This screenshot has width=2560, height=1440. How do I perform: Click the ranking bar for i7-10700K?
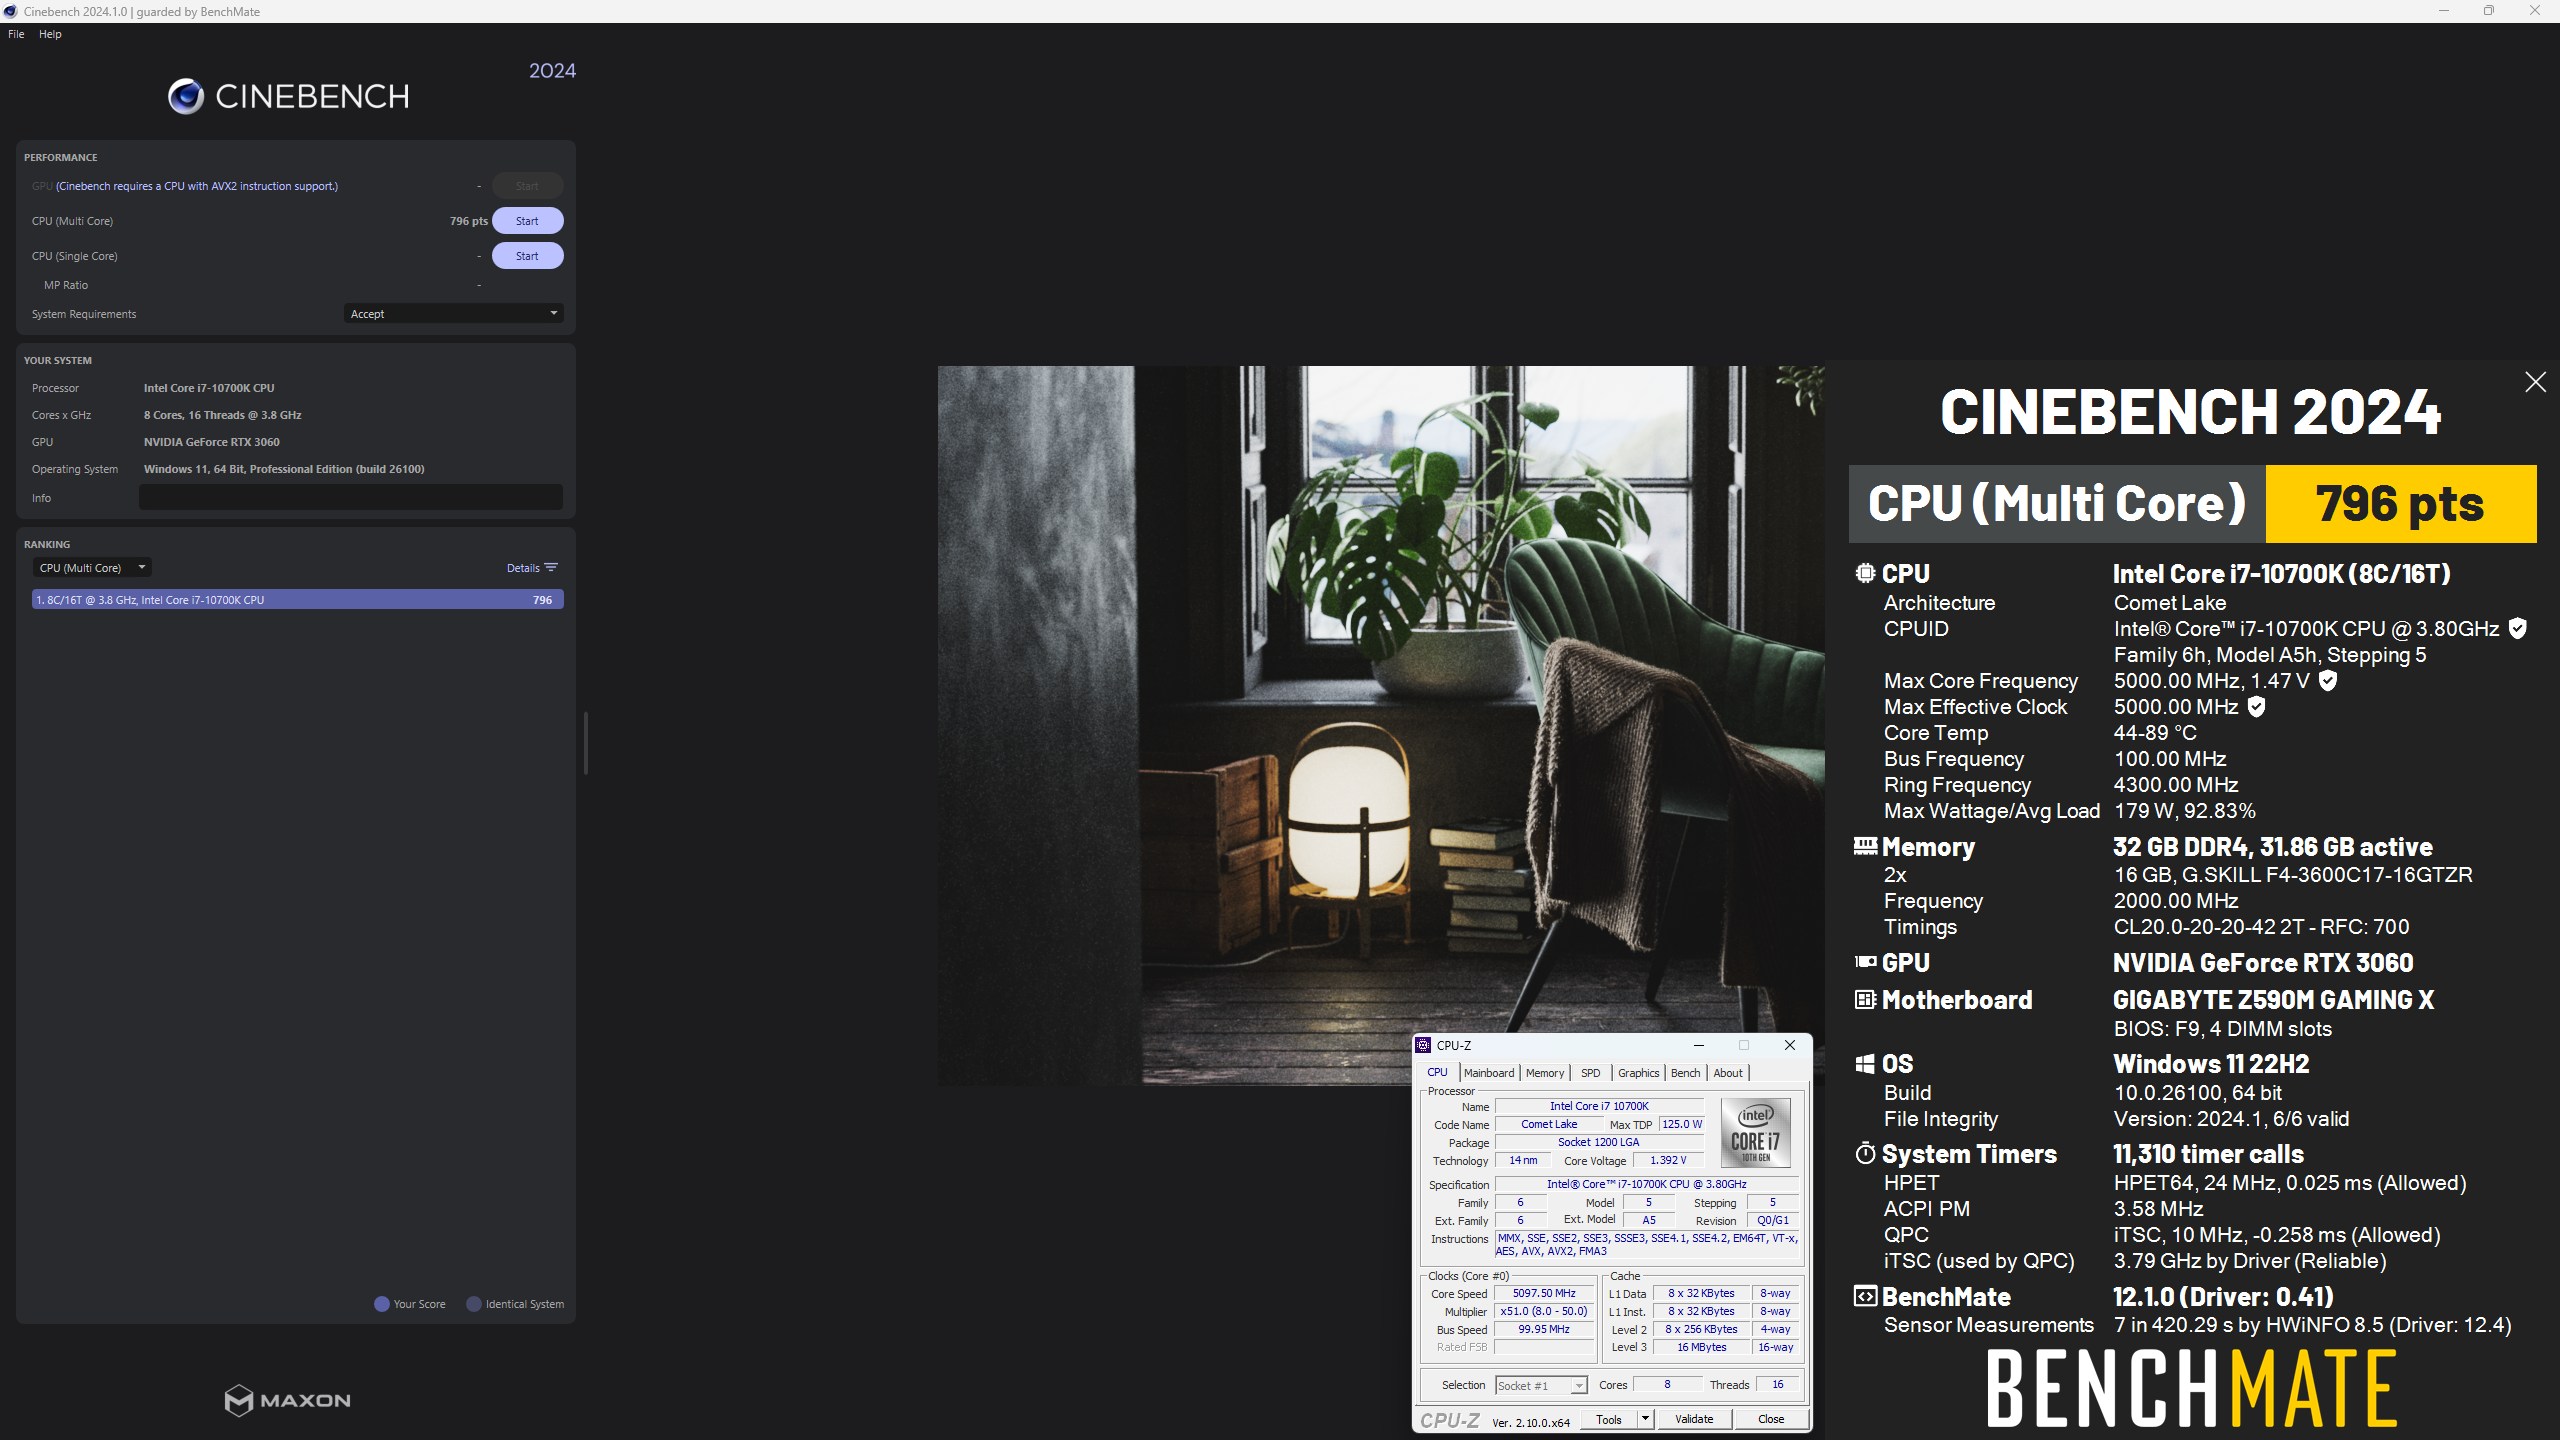(x=298, y=600)
